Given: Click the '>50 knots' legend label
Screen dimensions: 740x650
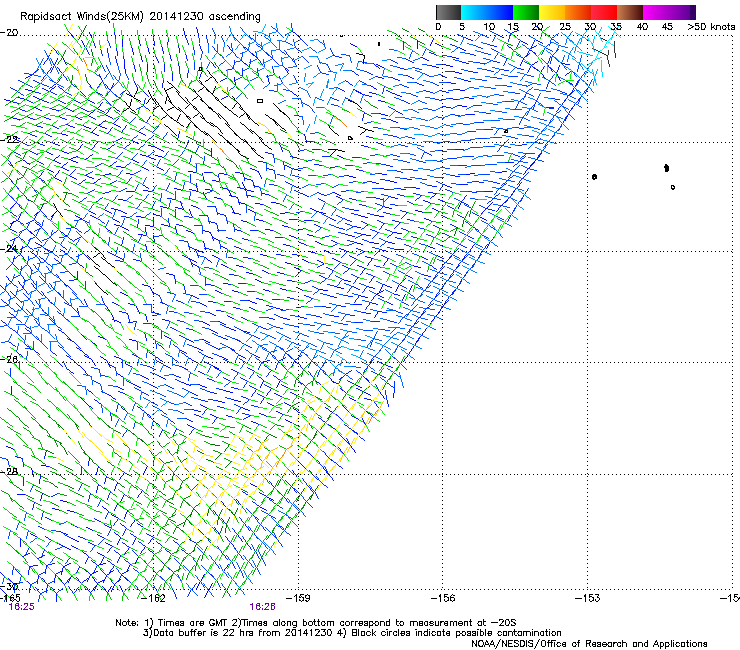Looking at the screenshot, I should [x=711, y=27].
